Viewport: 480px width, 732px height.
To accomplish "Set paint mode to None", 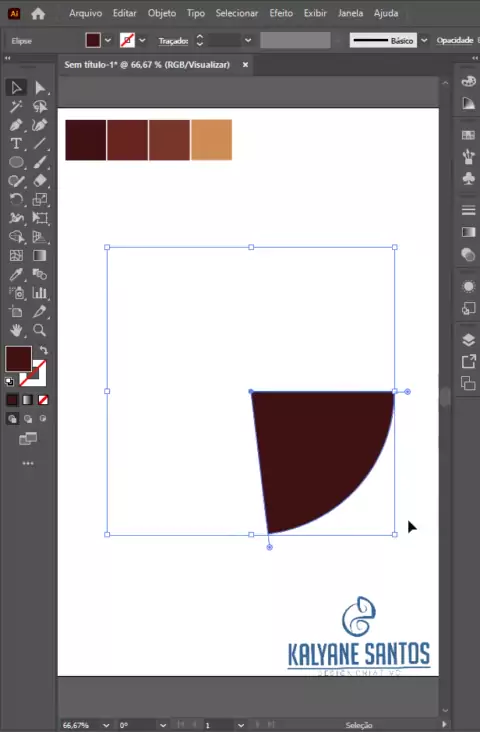I will [43, 400].
